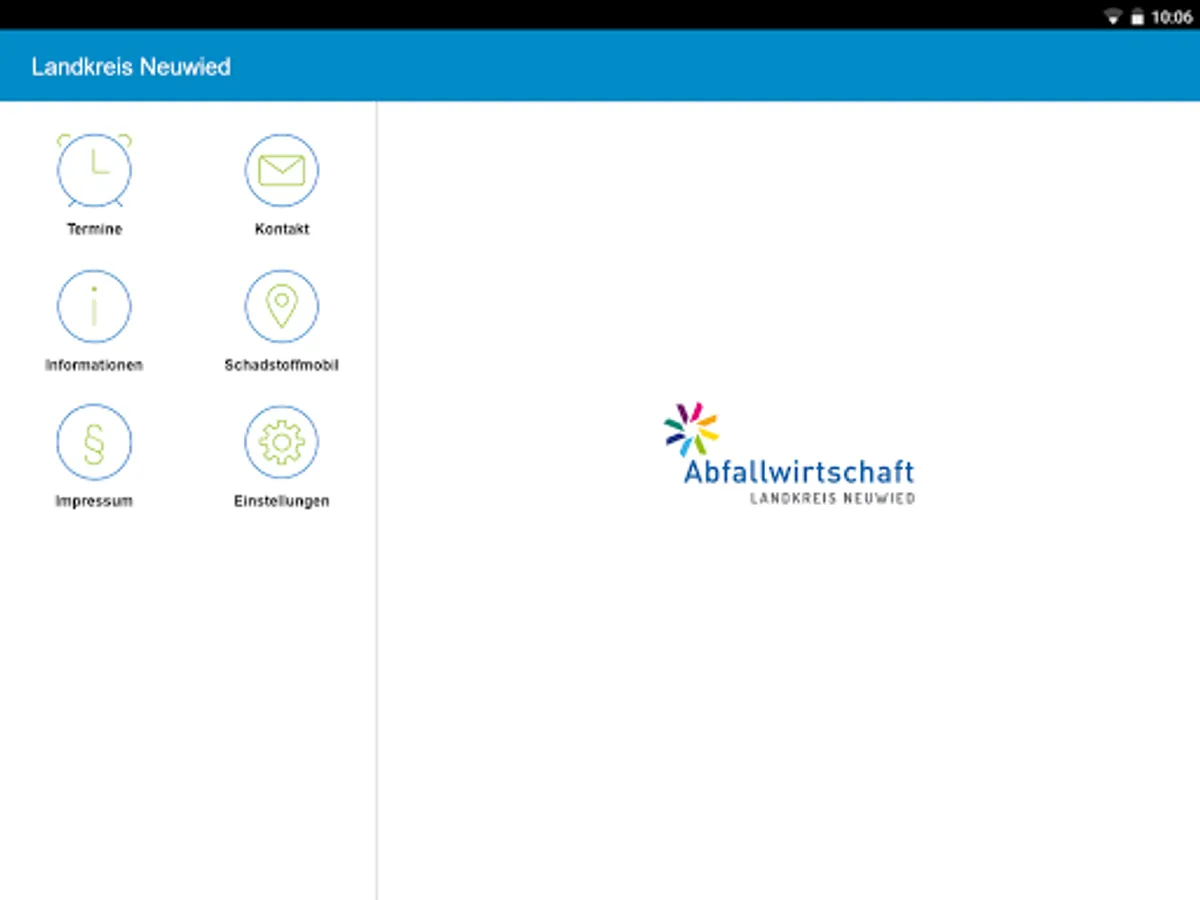The image size is (1200, 900).
Task: Tap the 10:06 clock in status bar
Action: point(1173,17)
